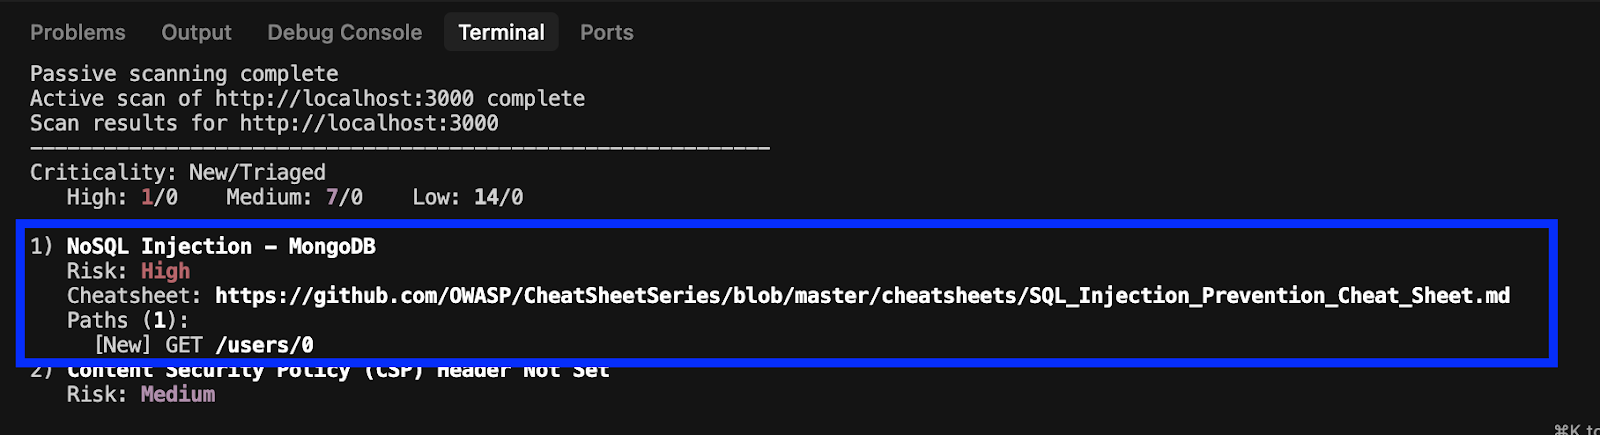Click the [New] GET tag

pyautogui.click(x=148, y=345)
